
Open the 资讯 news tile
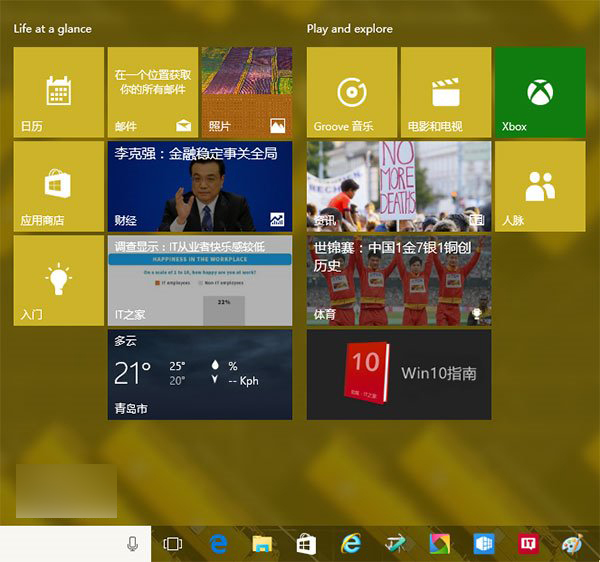398,186
